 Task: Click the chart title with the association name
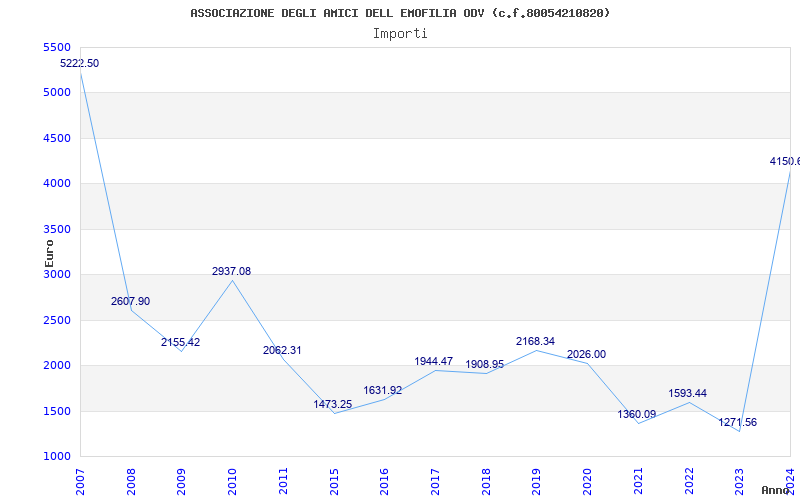click(400, 13)
